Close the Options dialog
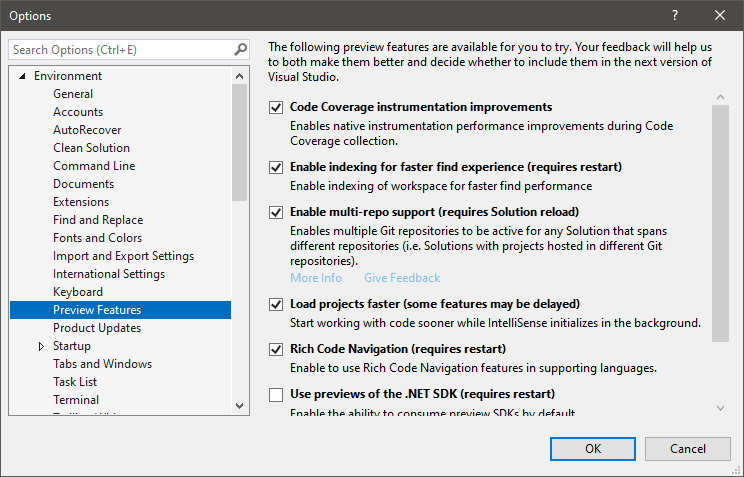The image size is (744, 477). [720, 15]
